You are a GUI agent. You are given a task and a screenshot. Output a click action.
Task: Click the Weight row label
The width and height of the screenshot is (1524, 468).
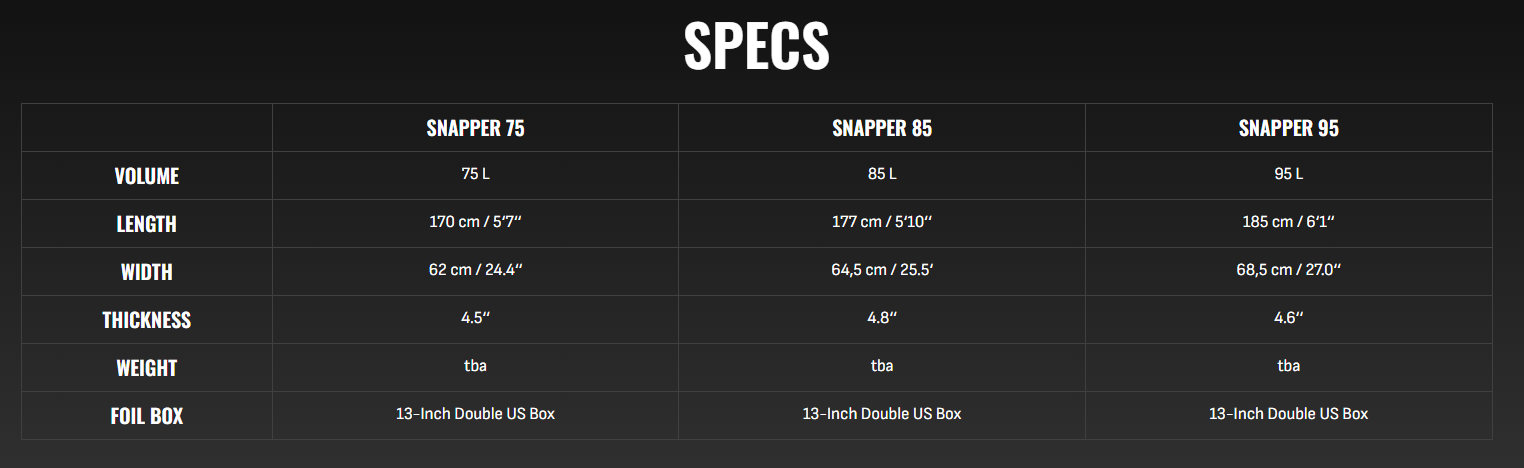click(147, 368)
